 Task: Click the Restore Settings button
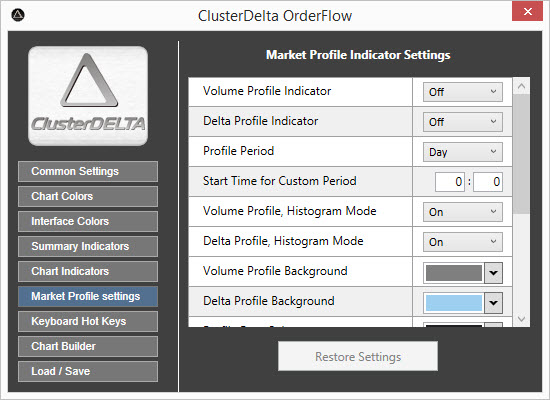[358, 356]
